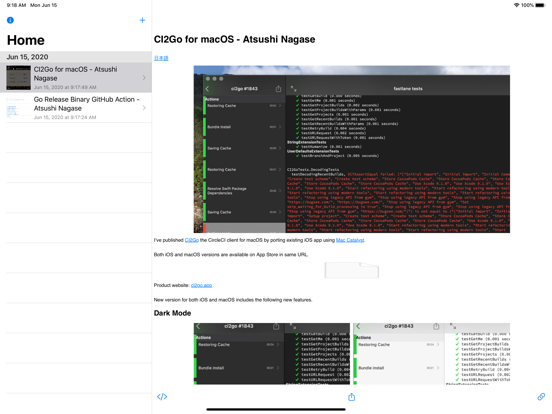Open the HTML source code icon
This screenshot has height=414, width=552.
162,397
